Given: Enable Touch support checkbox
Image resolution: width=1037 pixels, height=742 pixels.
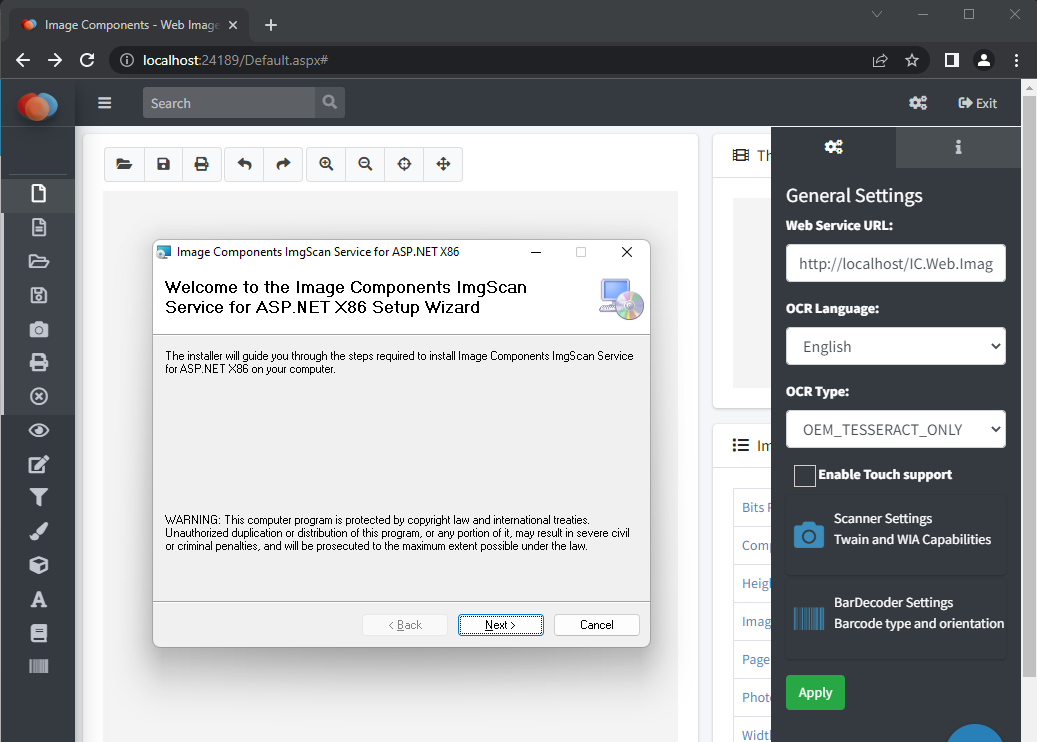Looking at the screenshot, I should pos(804,475).
